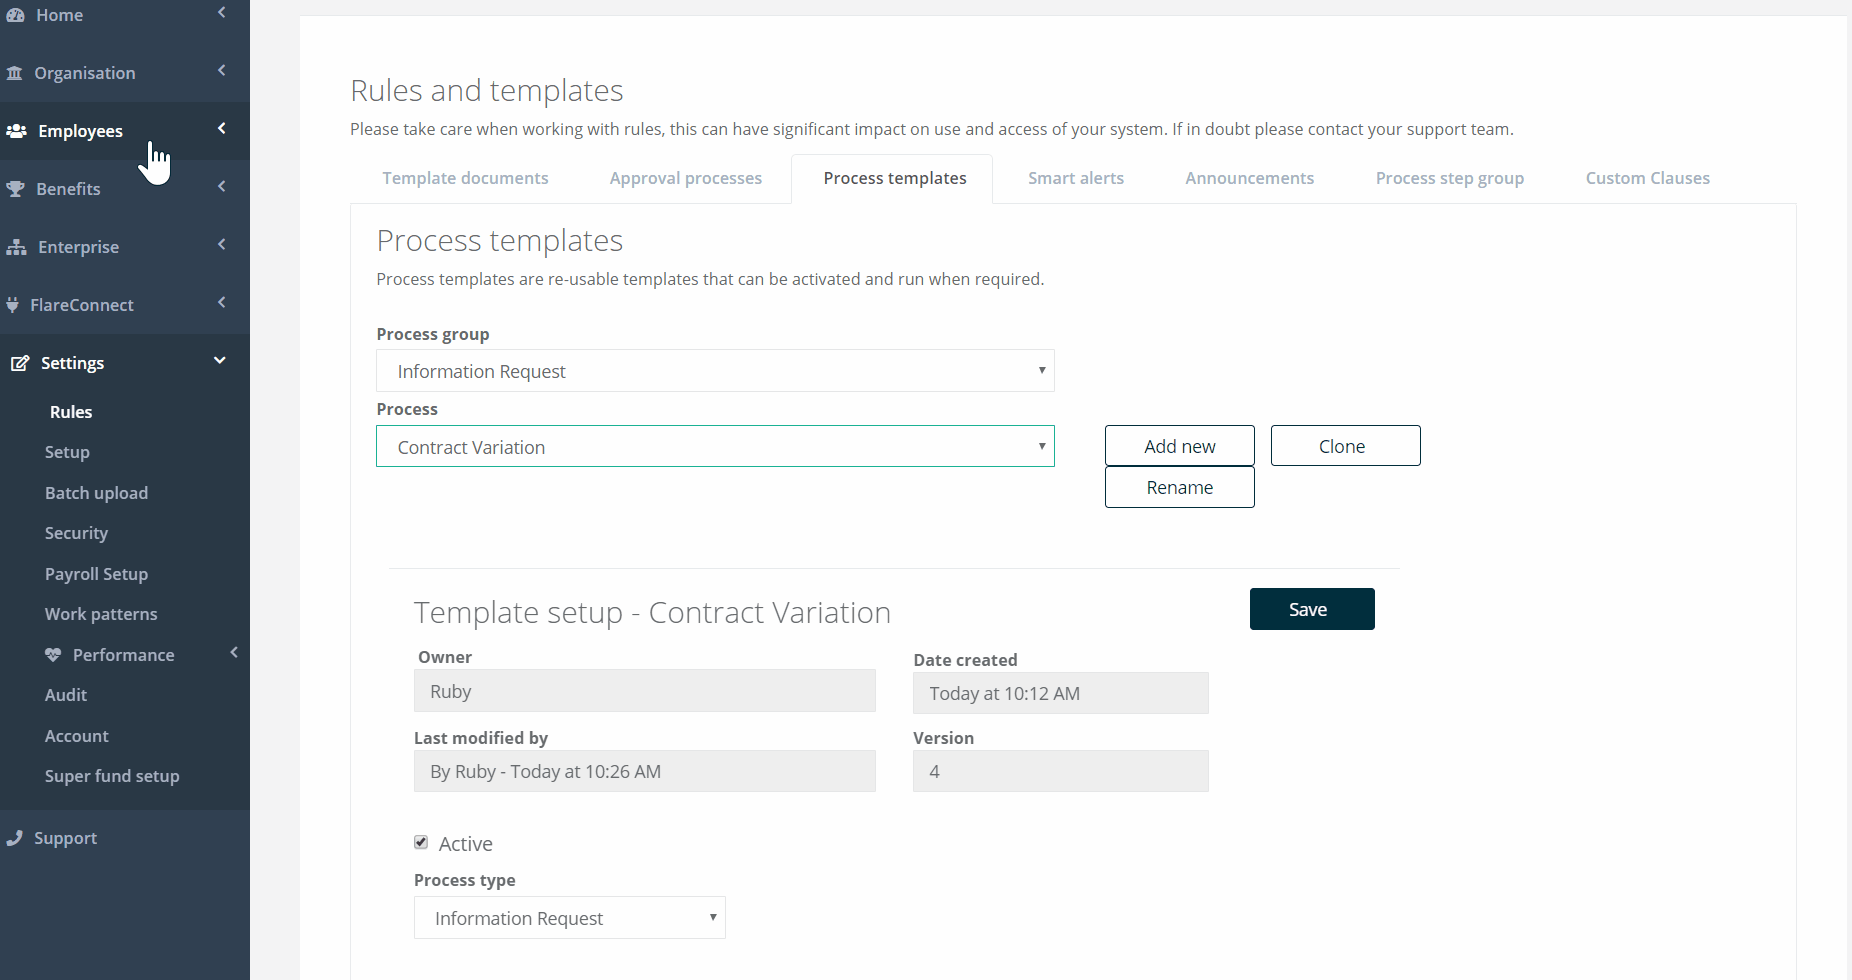The image size is (1852, 980).
Task: Click the Support phone icon
Action: point(14,838)
